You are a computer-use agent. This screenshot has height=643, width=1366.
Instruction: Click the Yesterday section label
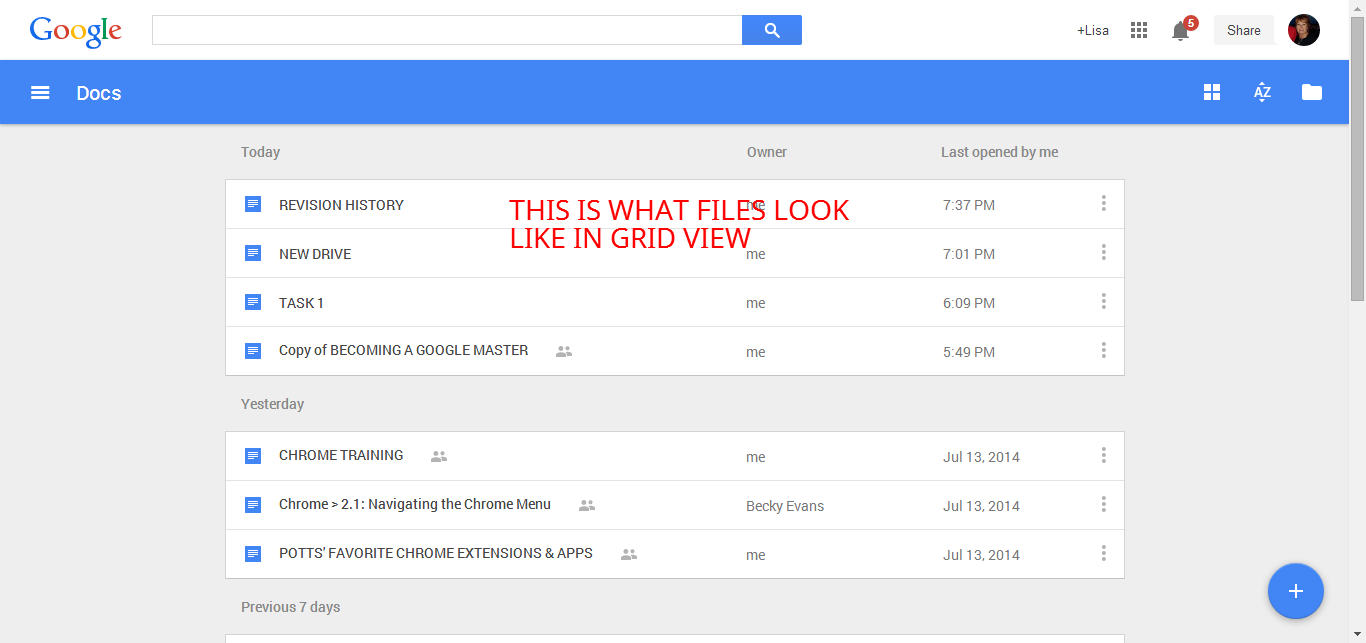pyautogui.click(x=272, y=404)
